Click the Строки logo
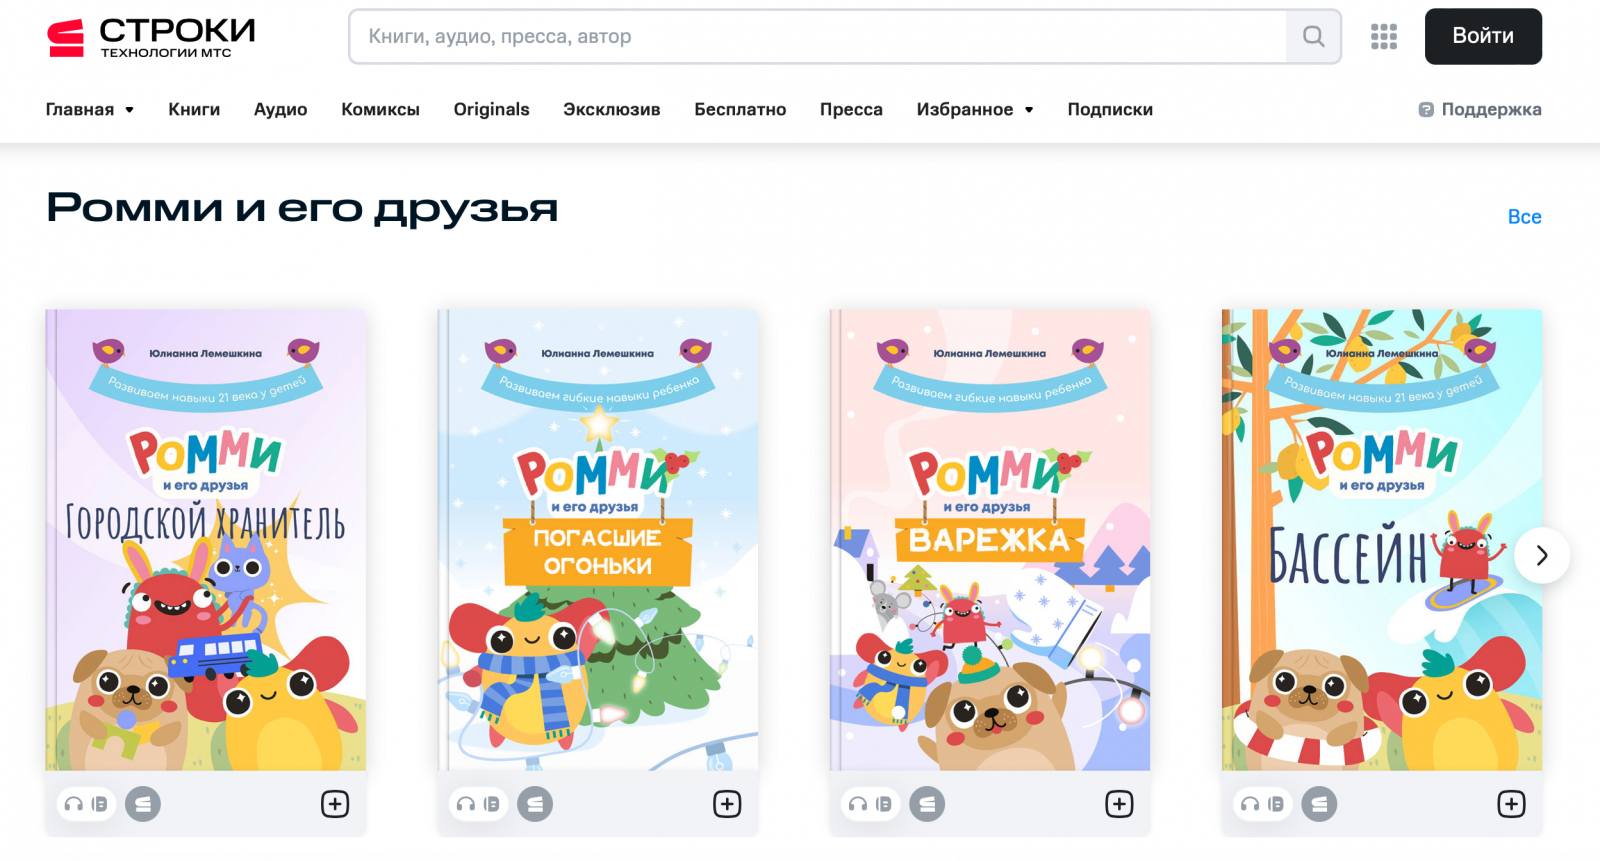The width and height of the screenshot is (1600, 861). pyautogui.click(x=151, y=38)
